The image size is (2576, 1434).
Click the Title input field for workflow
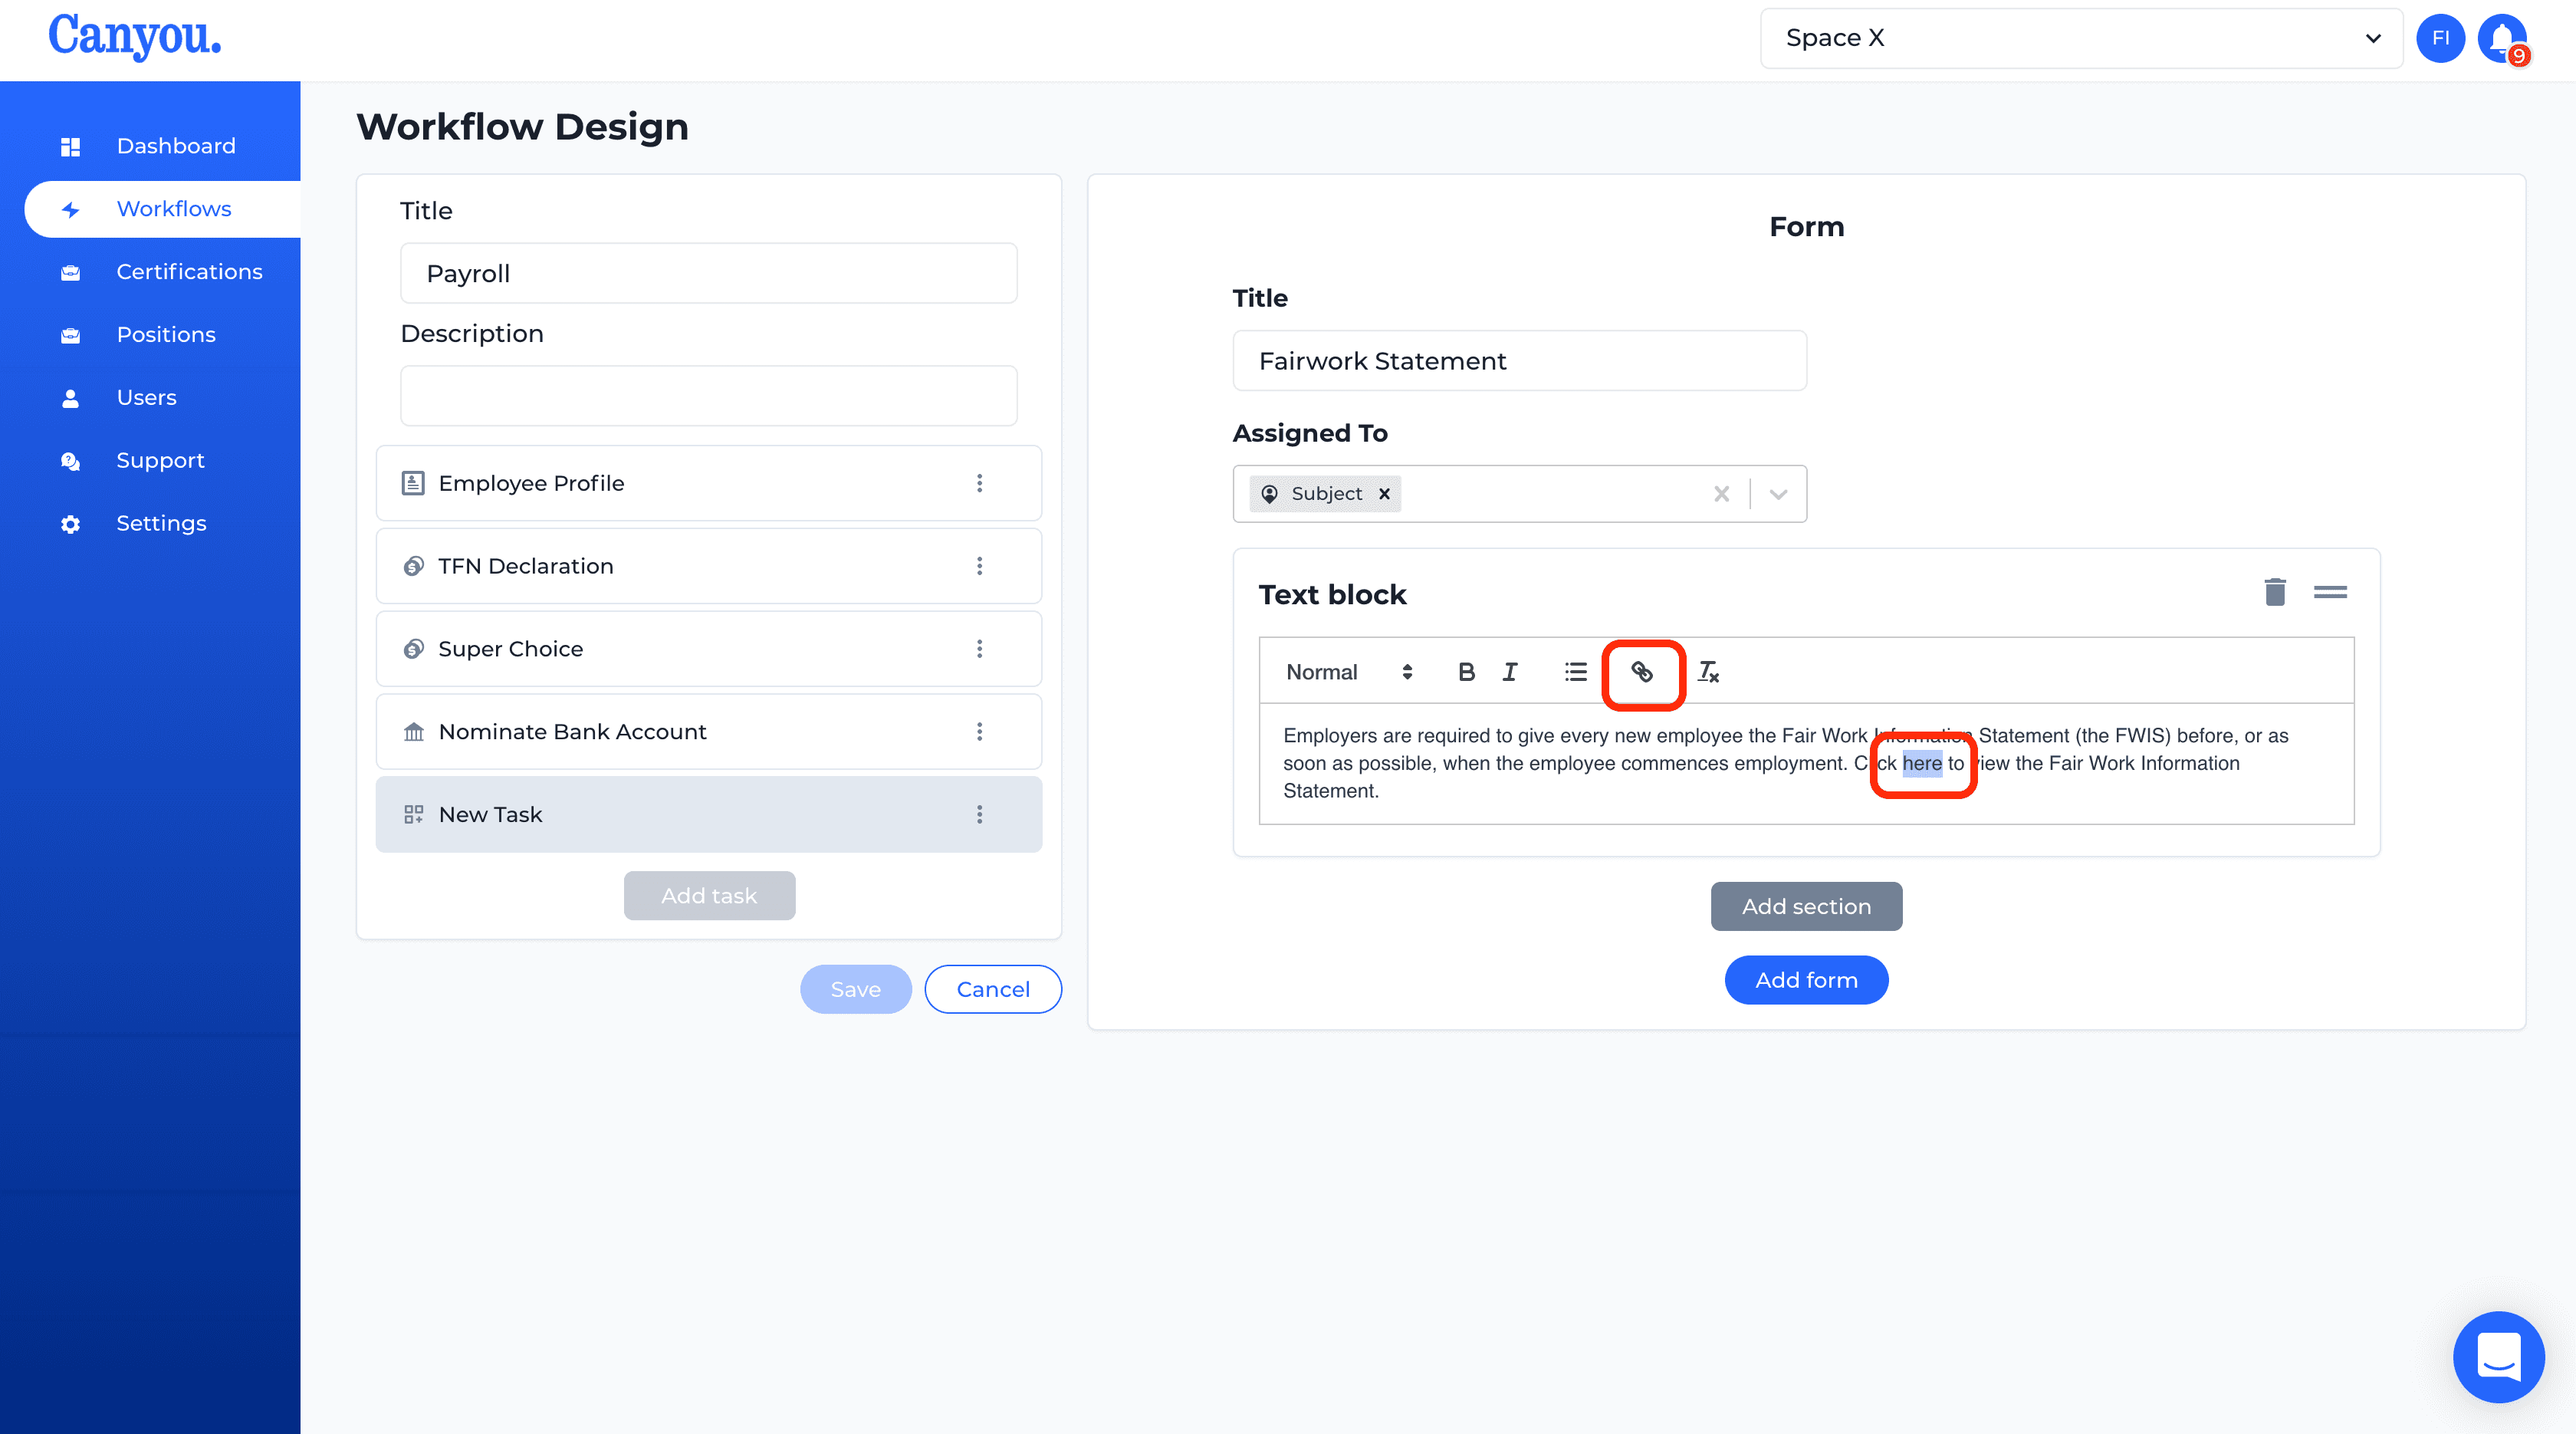coord(708,272)
